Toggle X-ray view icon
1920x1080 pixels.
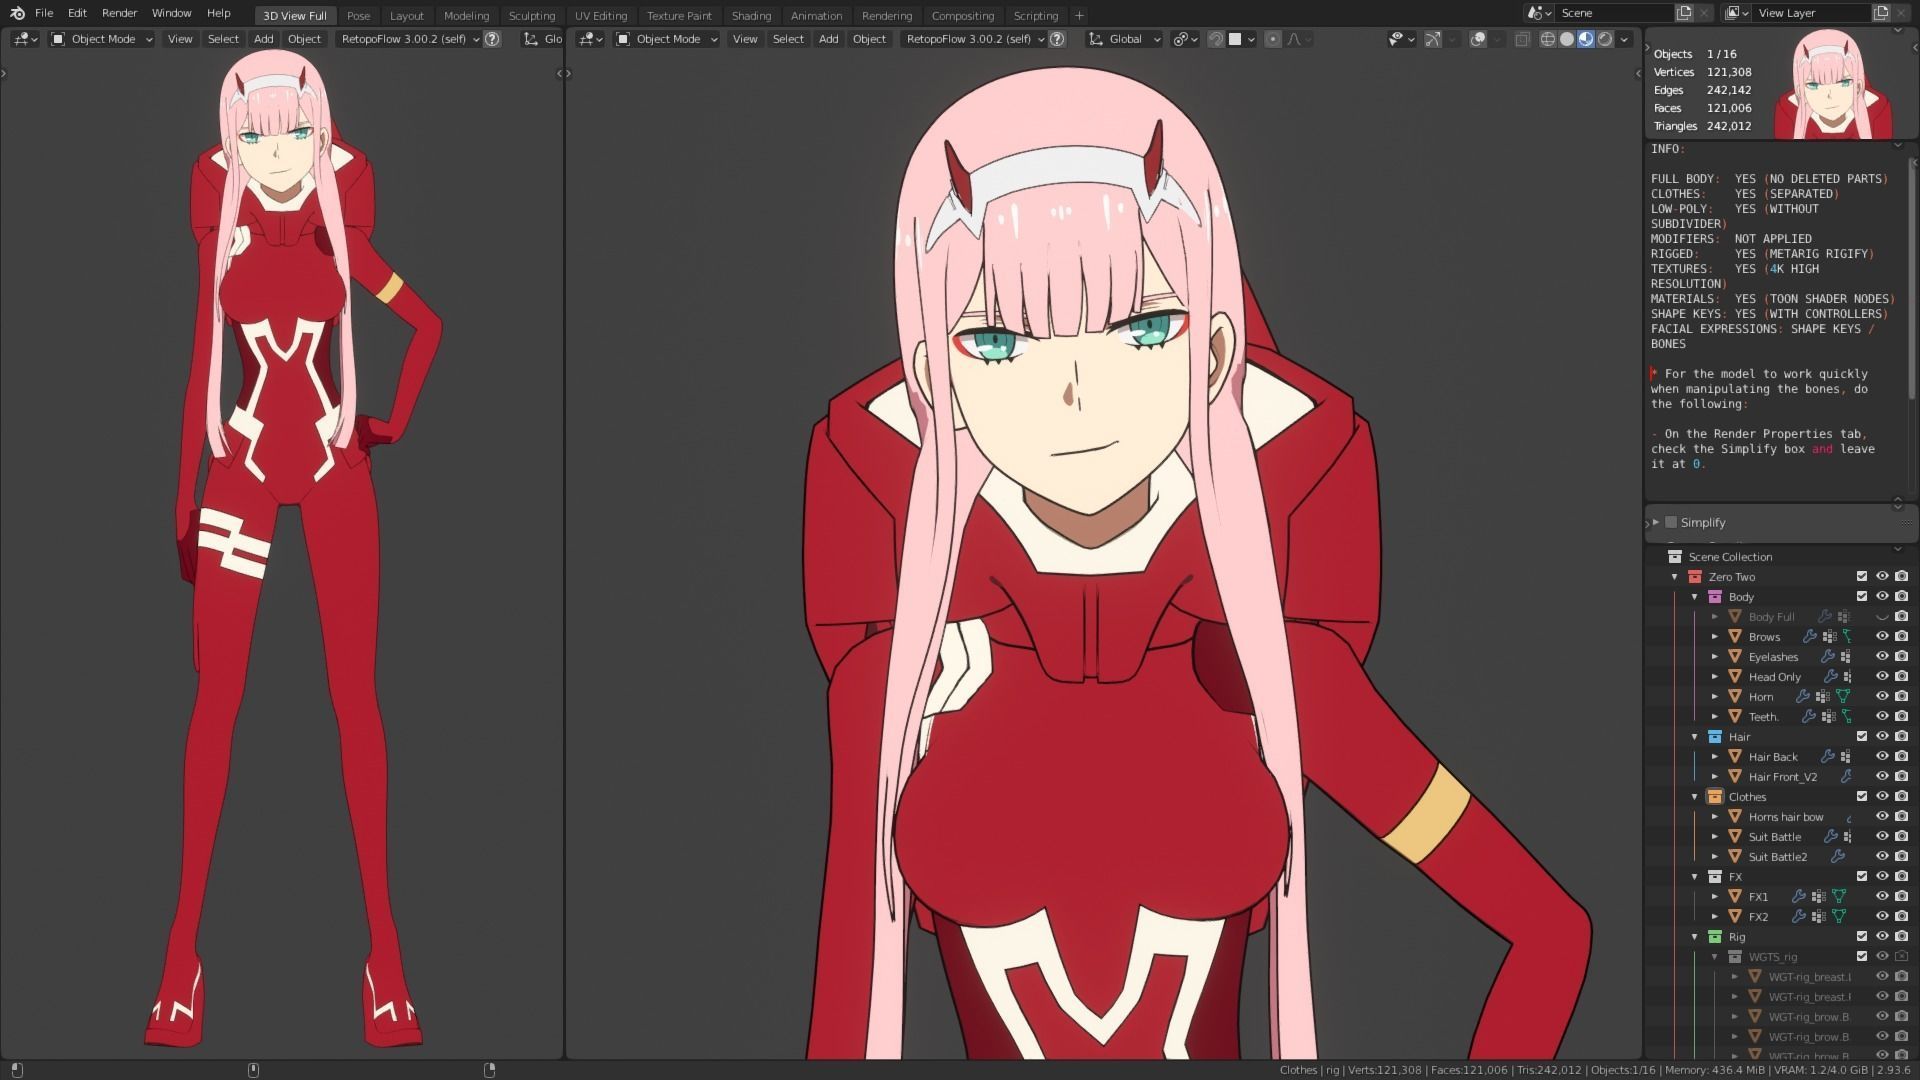[x=1522, y=39]
